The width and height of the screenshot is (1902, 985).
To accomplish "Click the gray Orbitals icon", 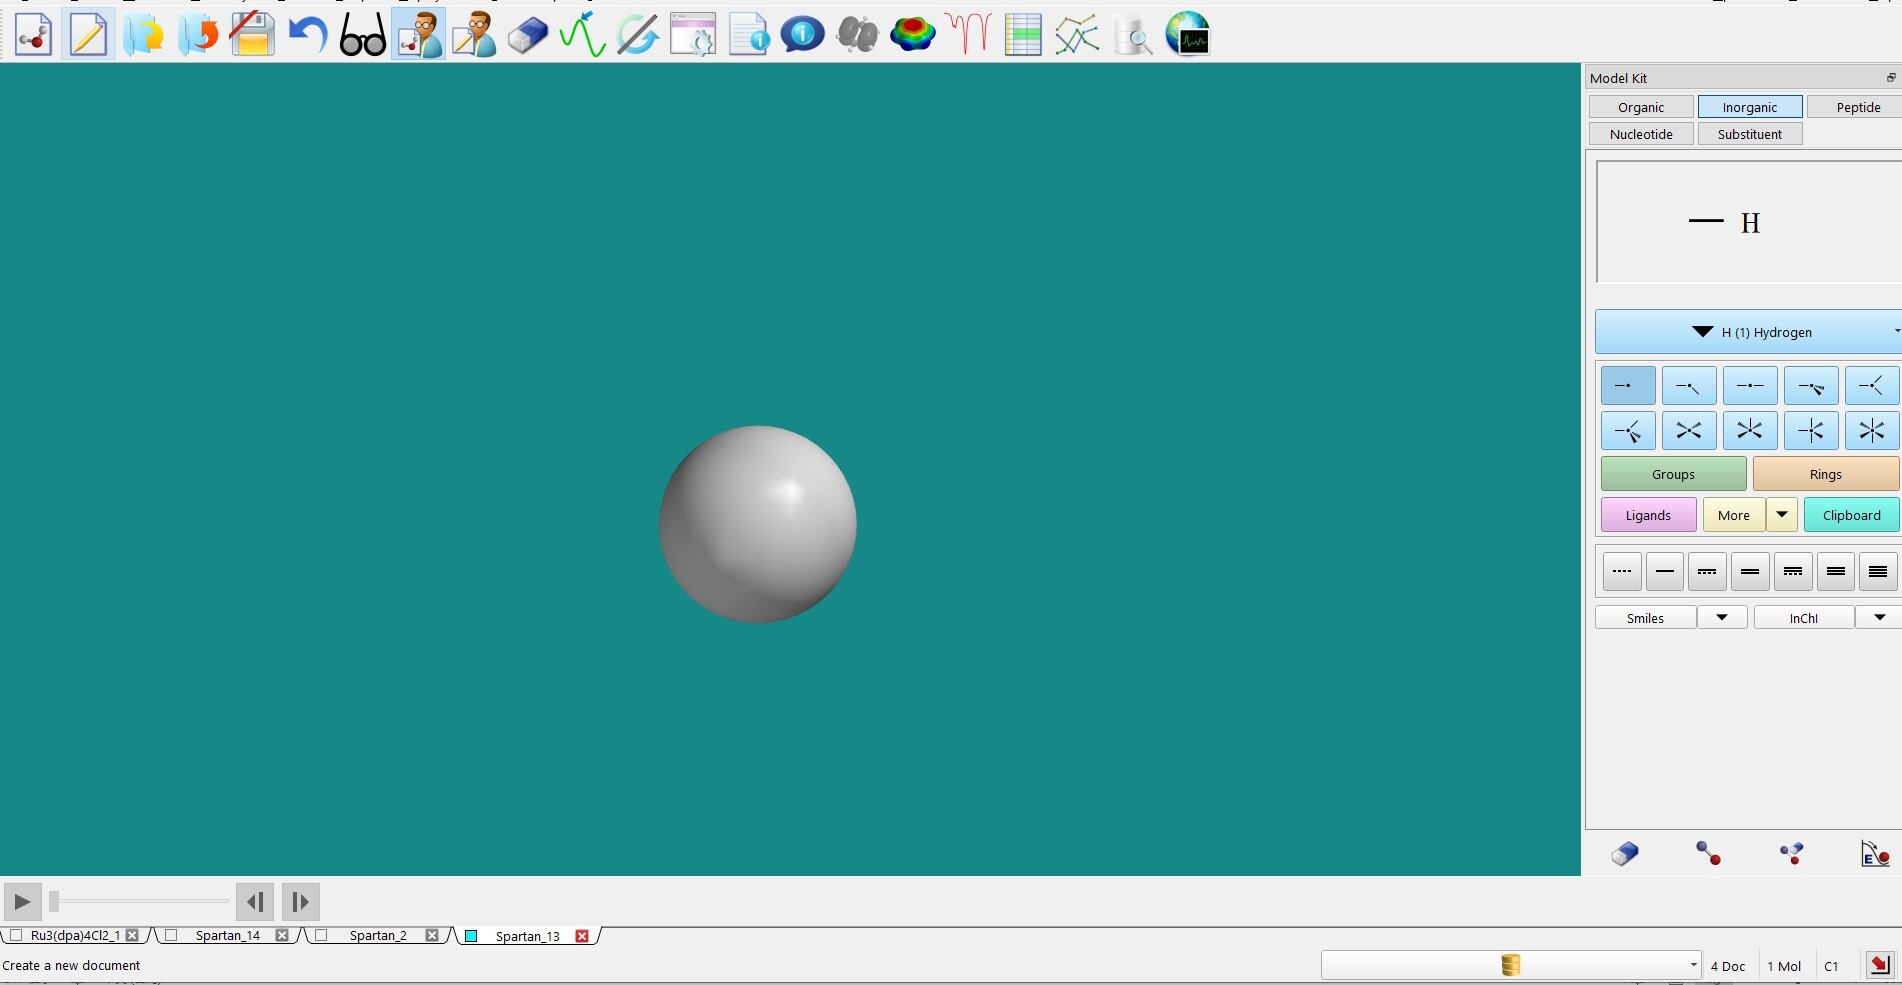I will click(858, 34).
